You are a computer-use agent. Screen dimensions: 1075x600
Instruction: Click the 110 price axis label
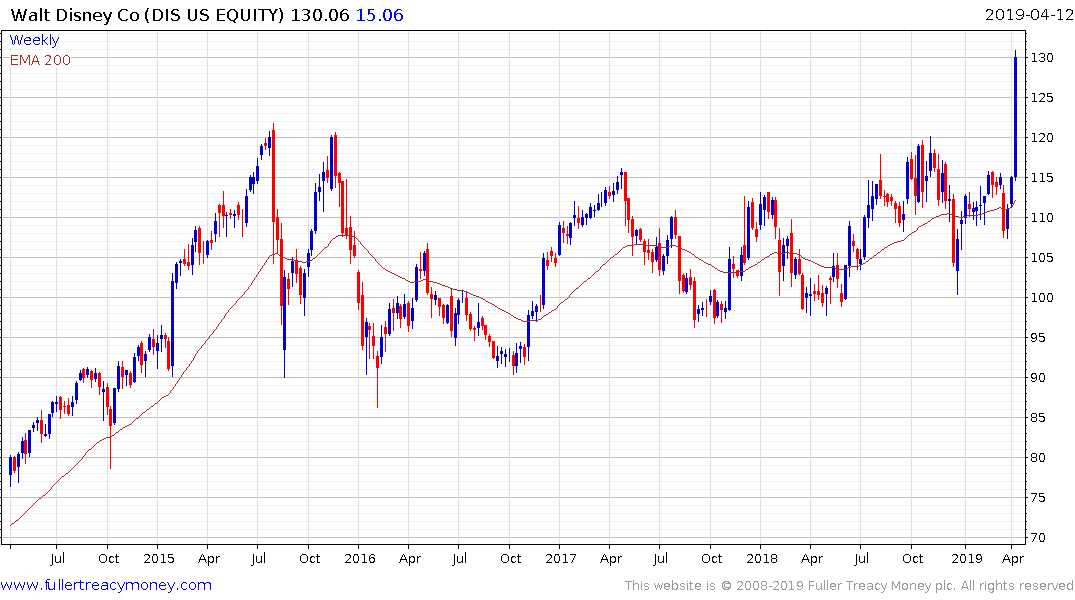pyautogui.click(x=1042, y=218)
